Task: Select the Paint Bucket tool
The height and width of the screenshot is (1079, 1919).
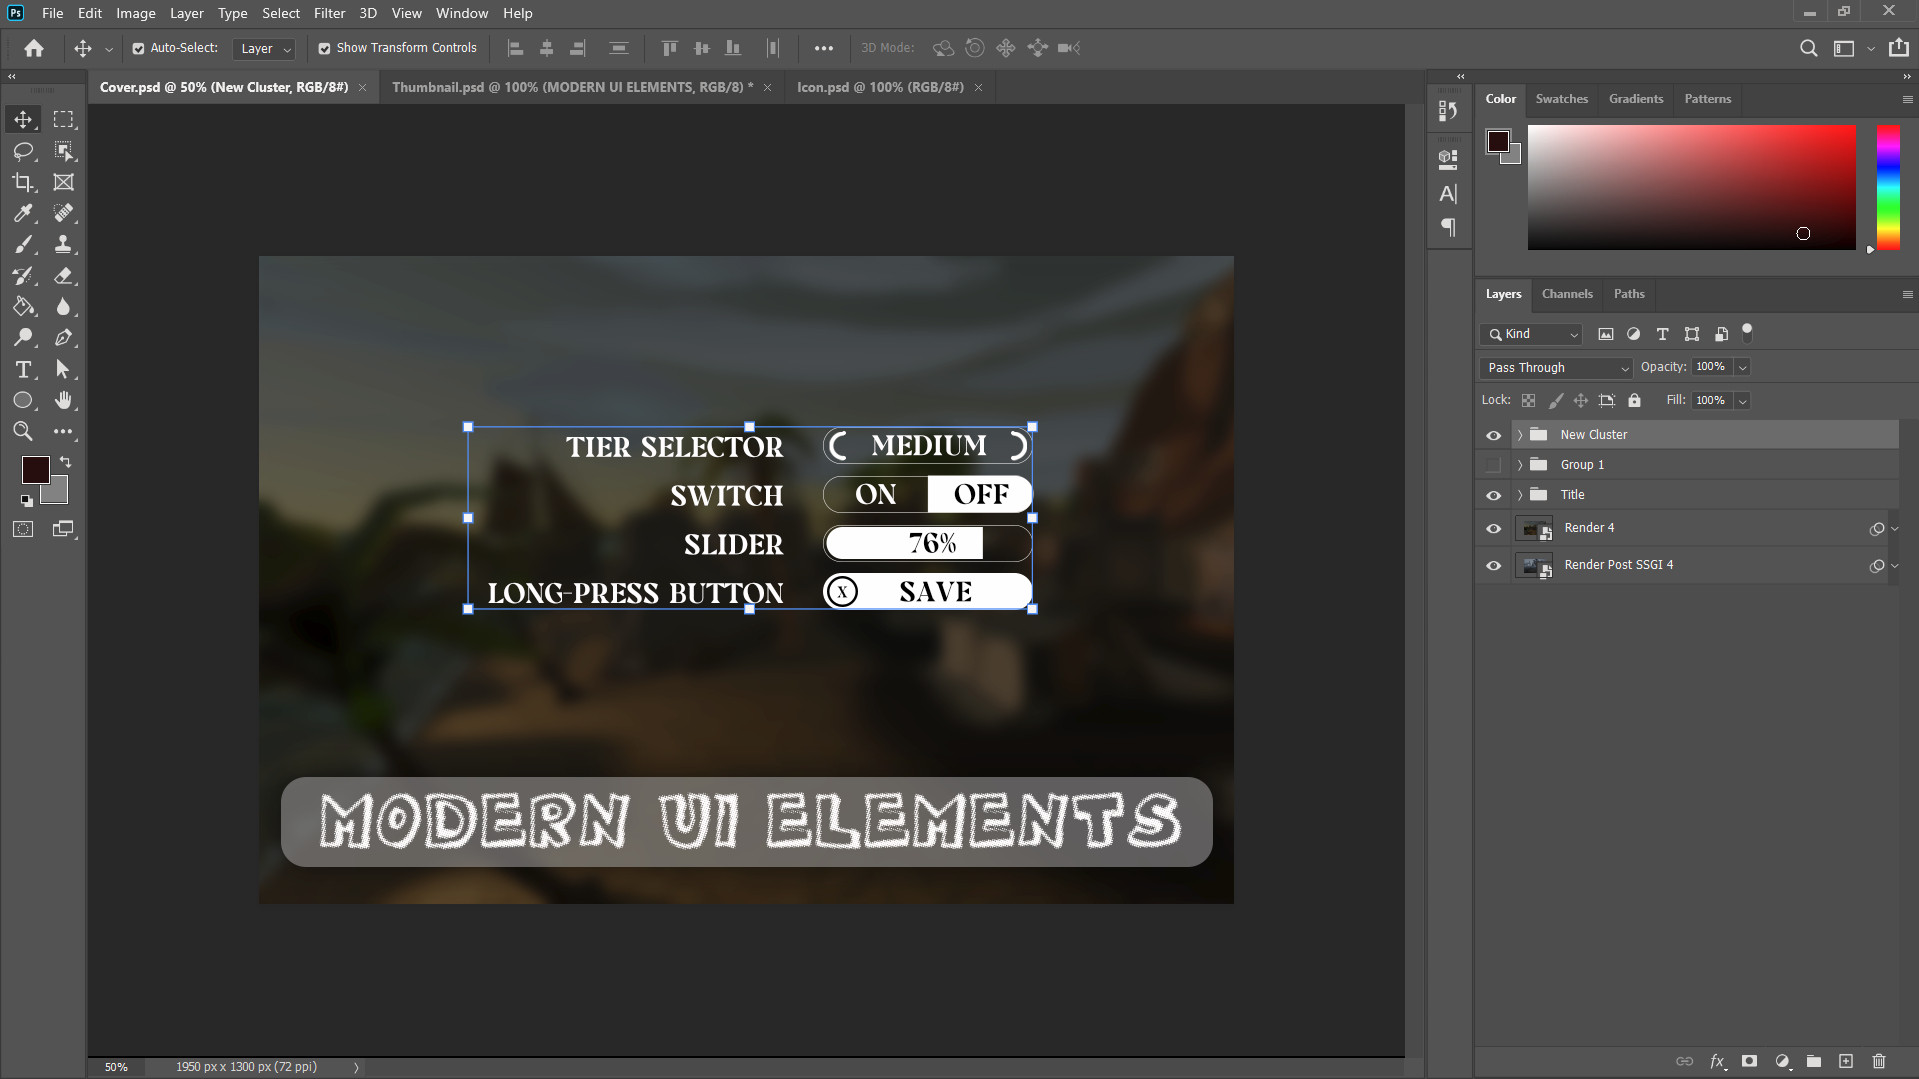Action: [x=23, y=307]
